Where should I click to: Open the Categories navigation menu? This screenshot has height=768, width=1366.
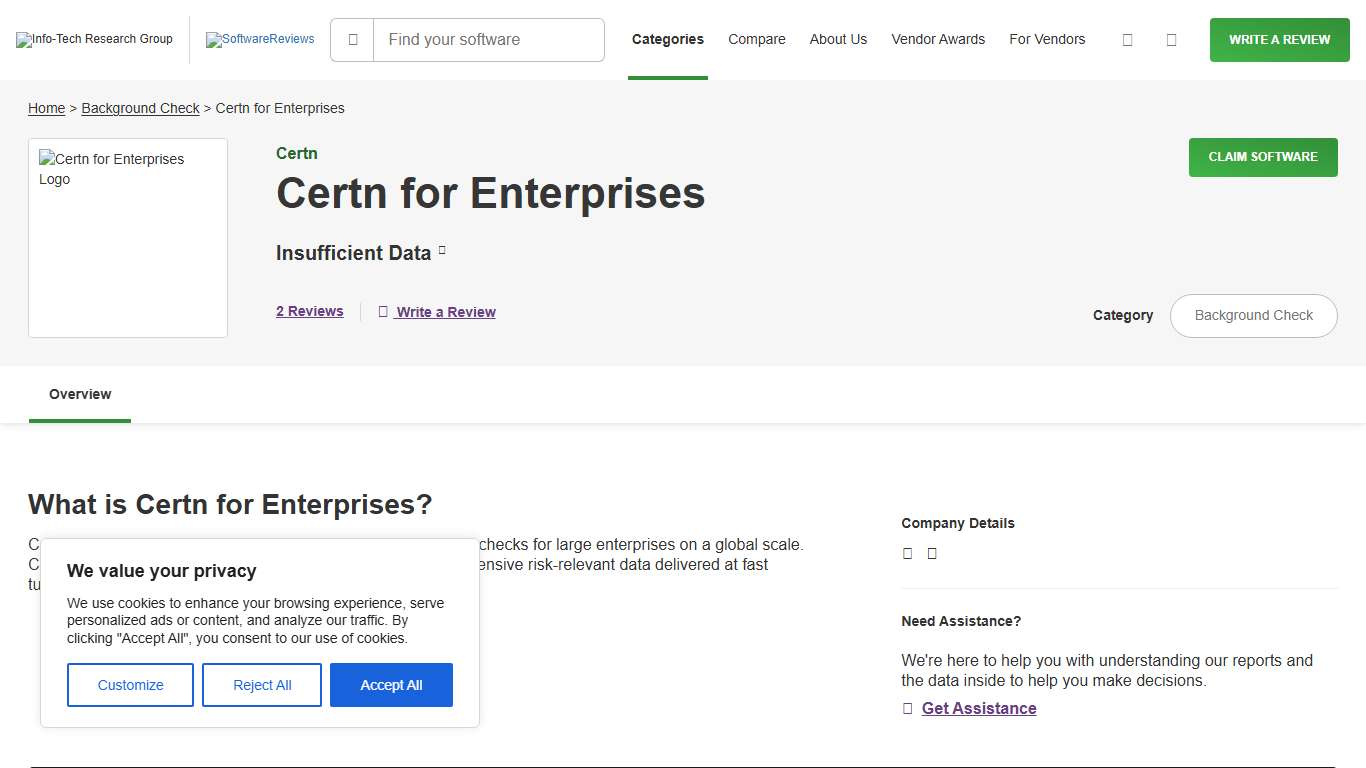(x=667, y=40)
